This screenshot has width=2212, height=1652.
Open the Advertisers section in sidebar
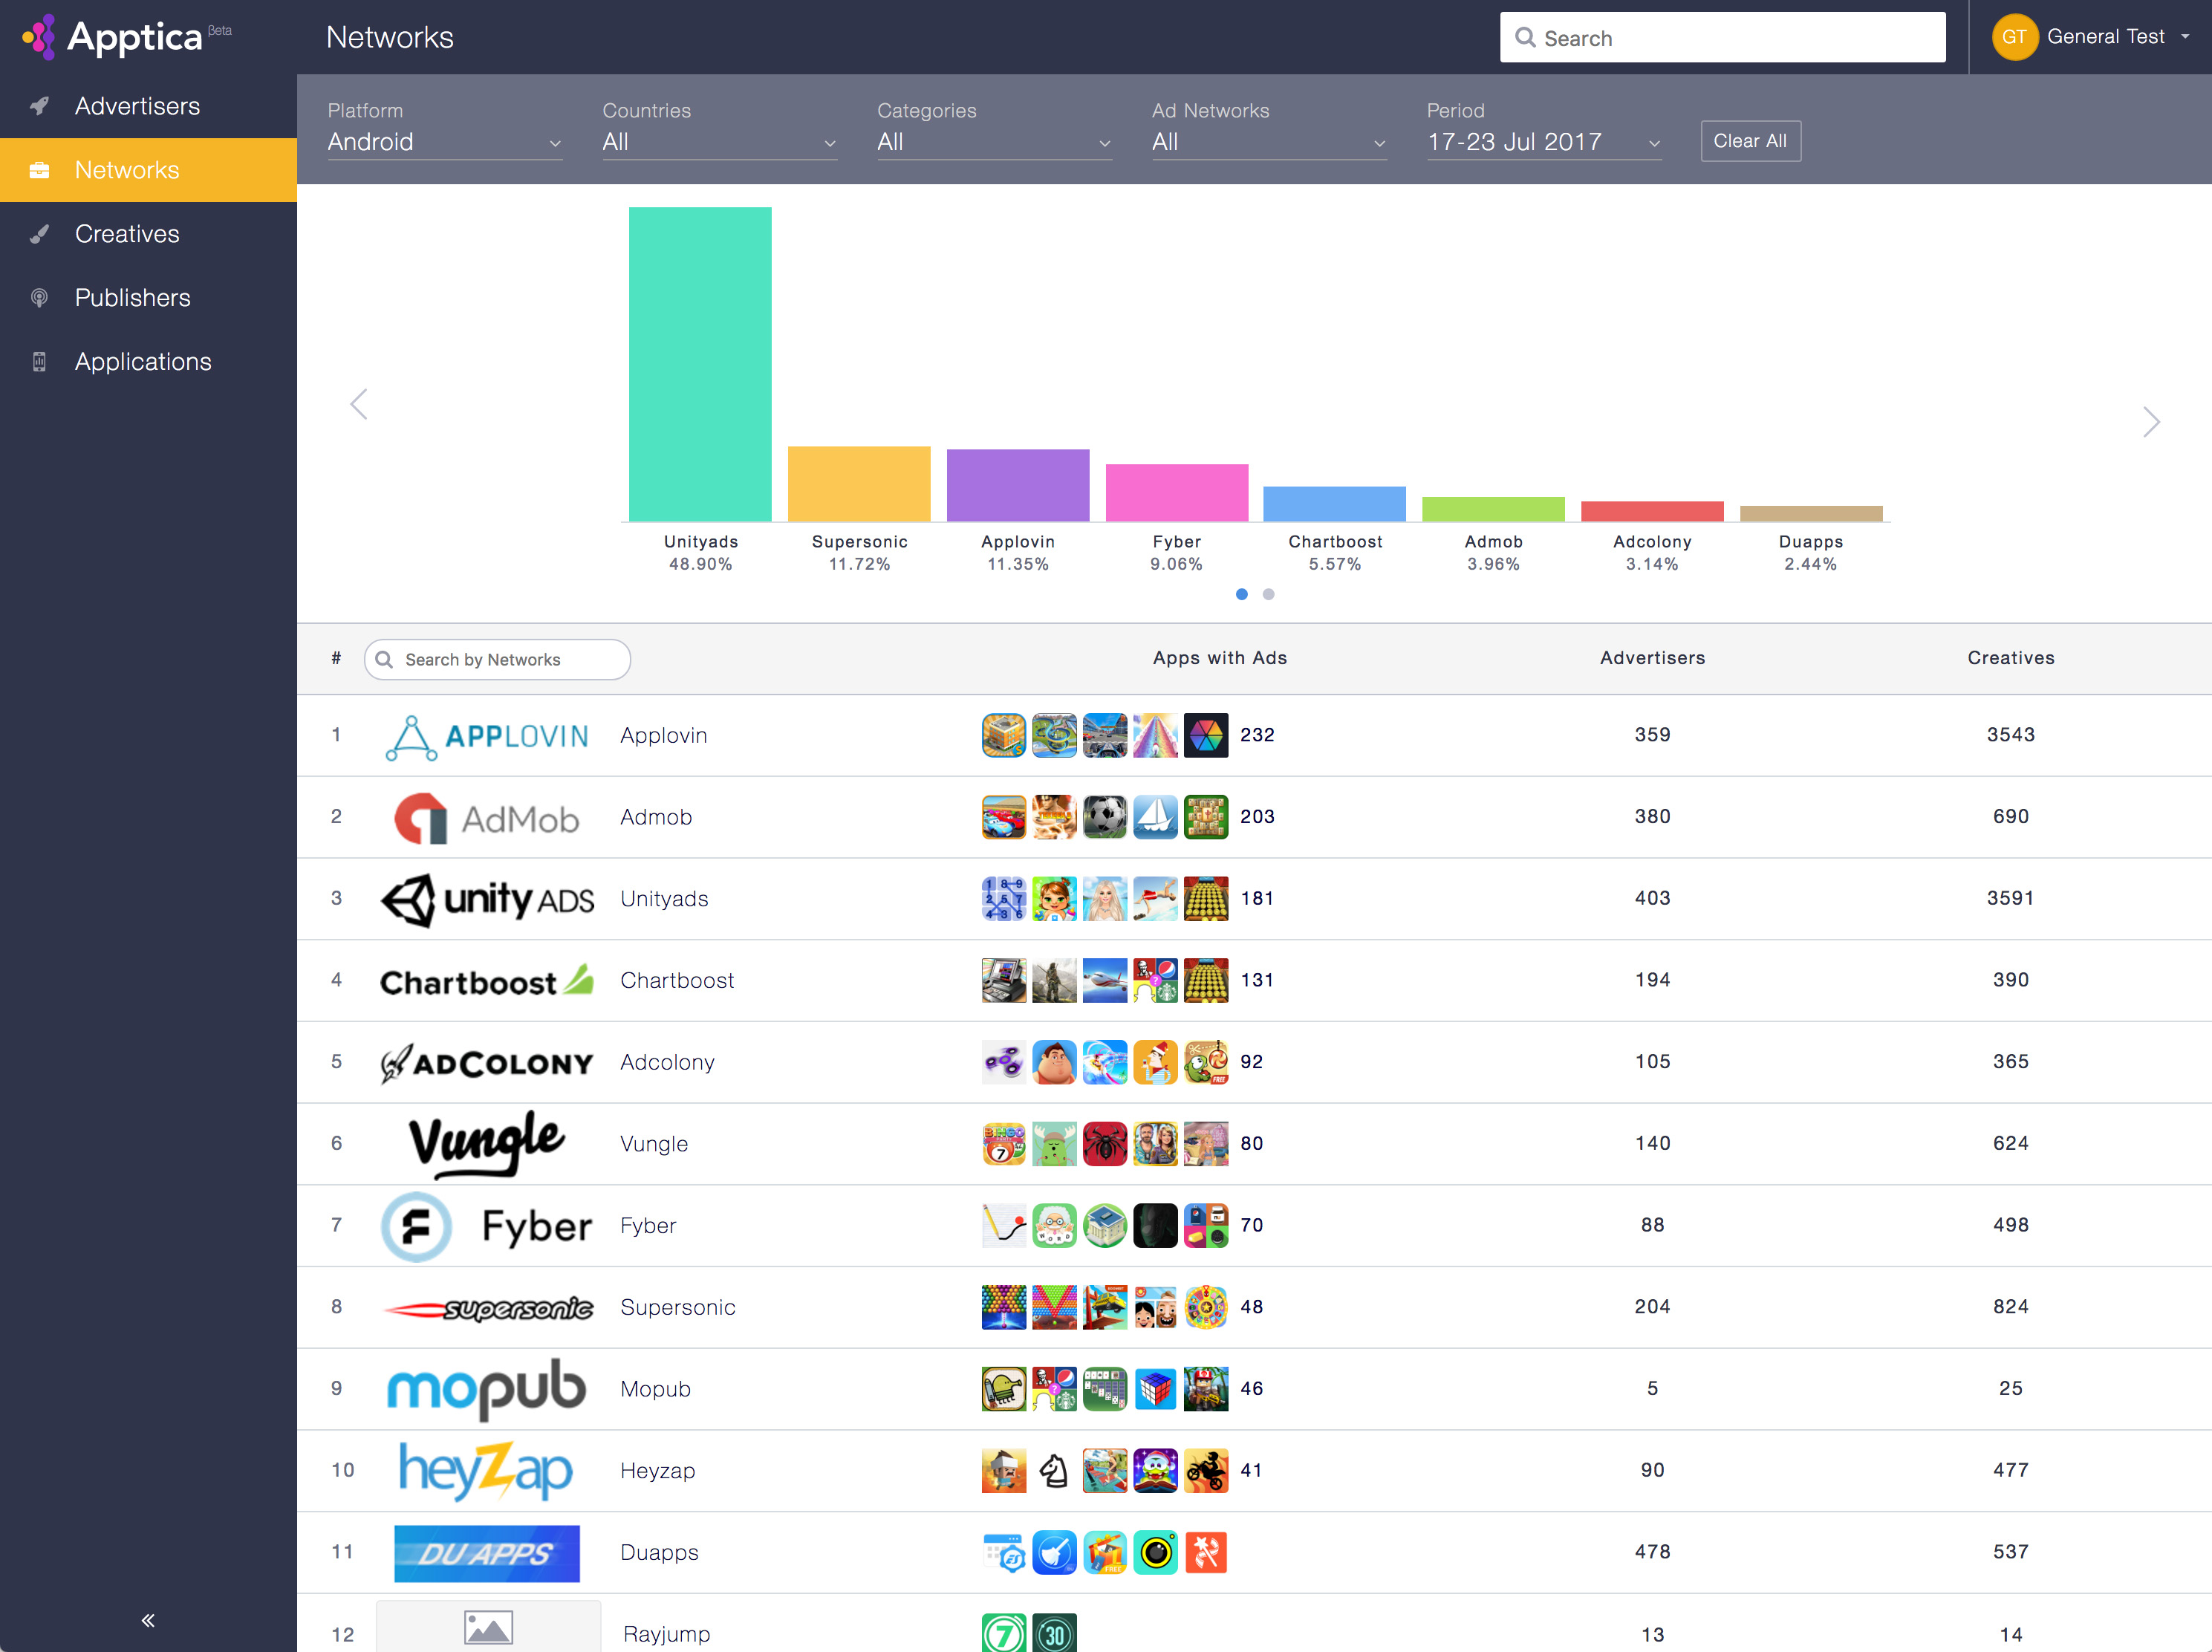coord(148,106)
